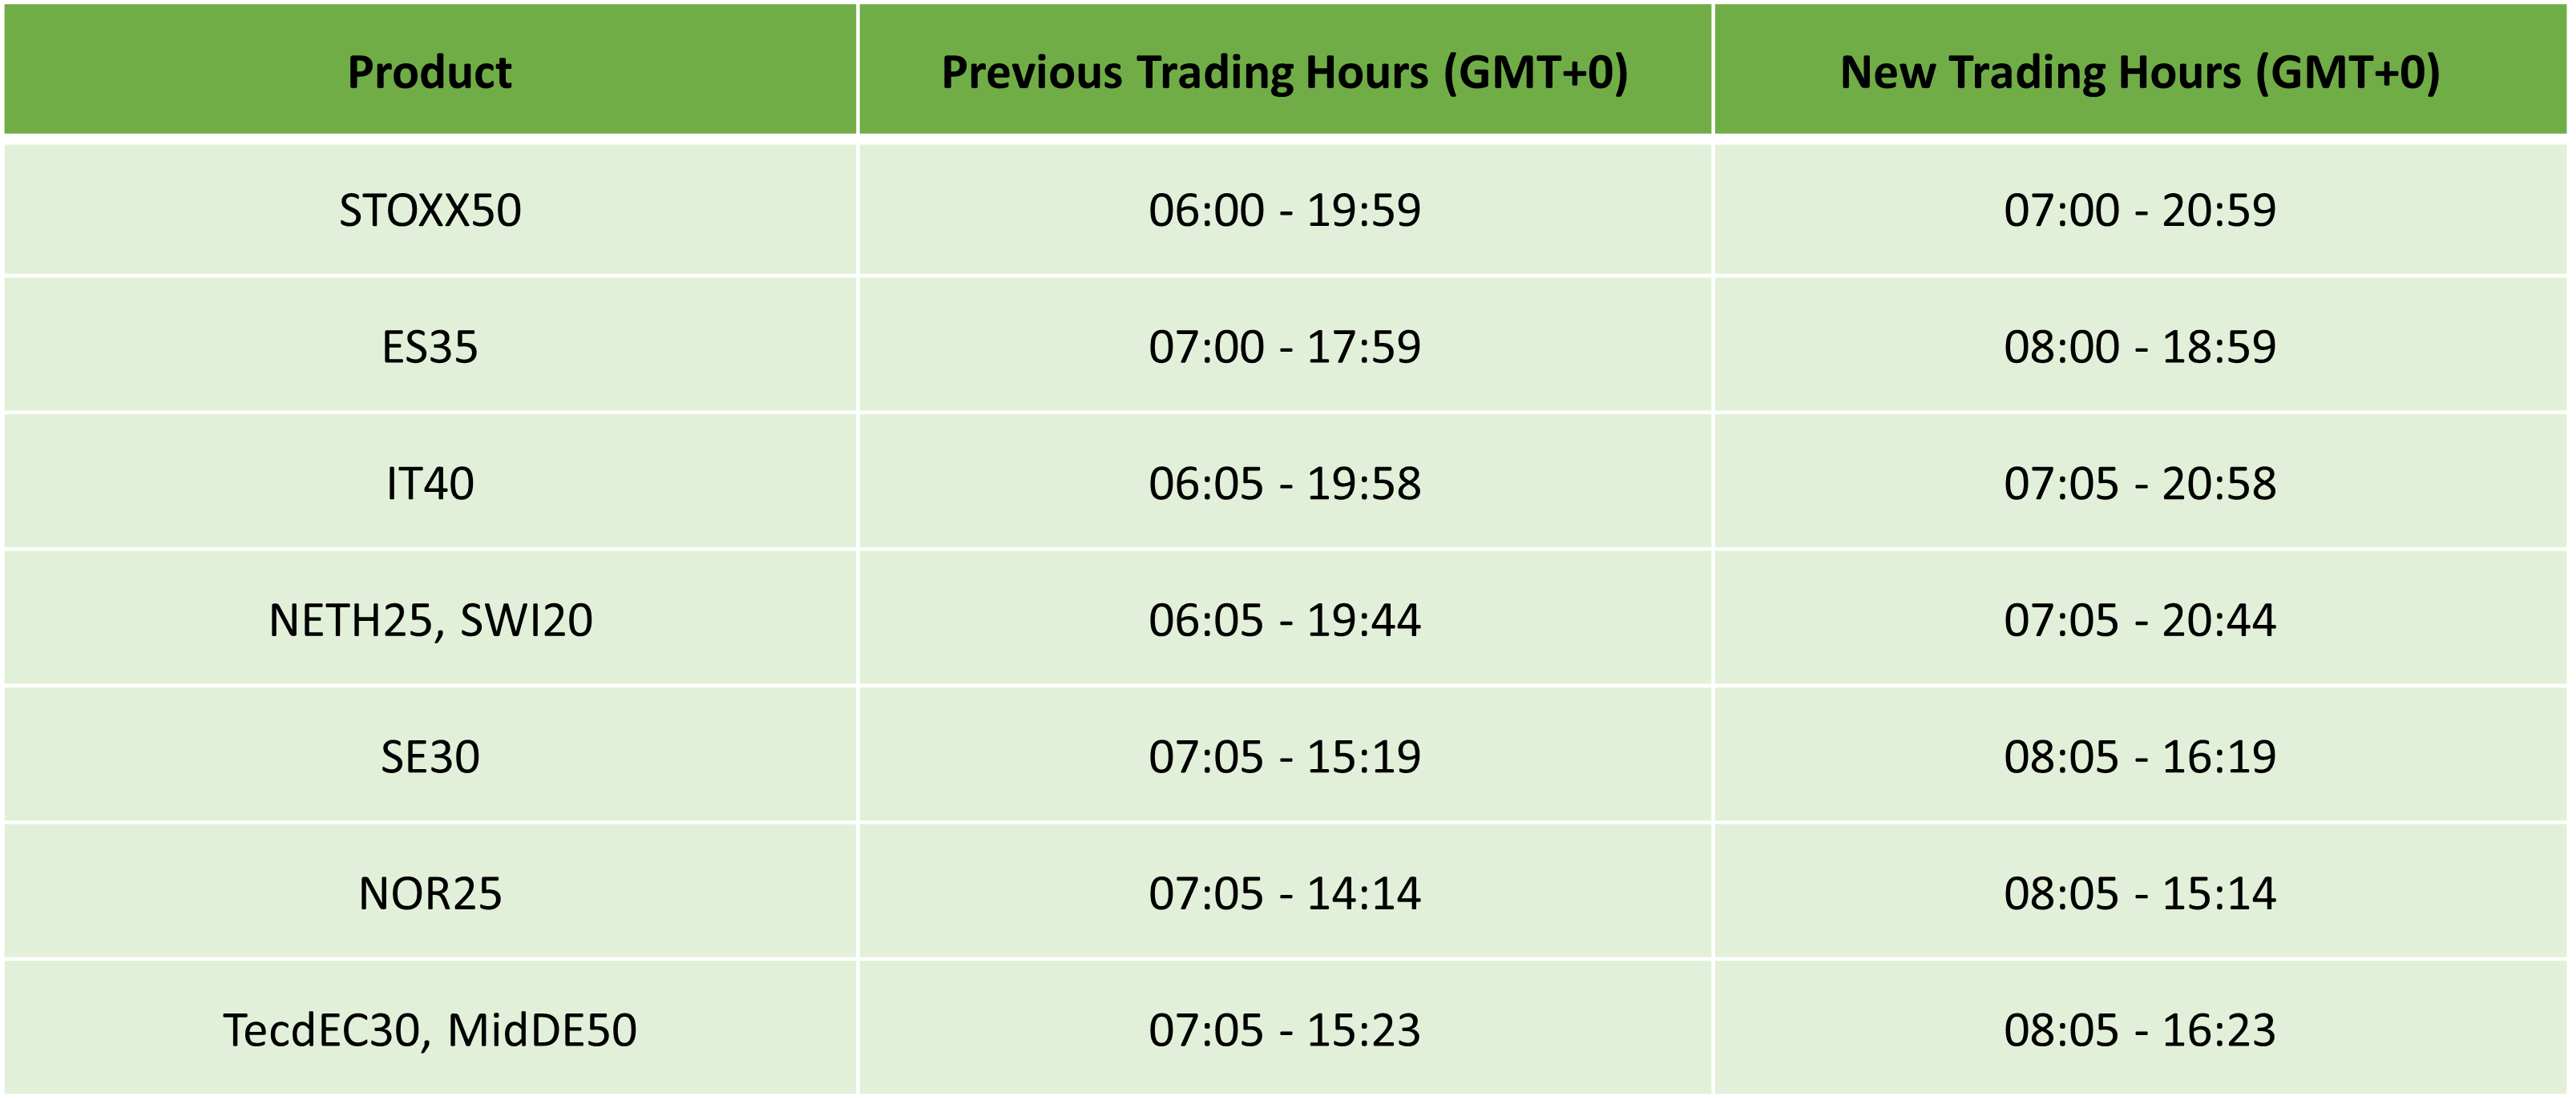Click the NOR25 product cell

pos(430,892)
